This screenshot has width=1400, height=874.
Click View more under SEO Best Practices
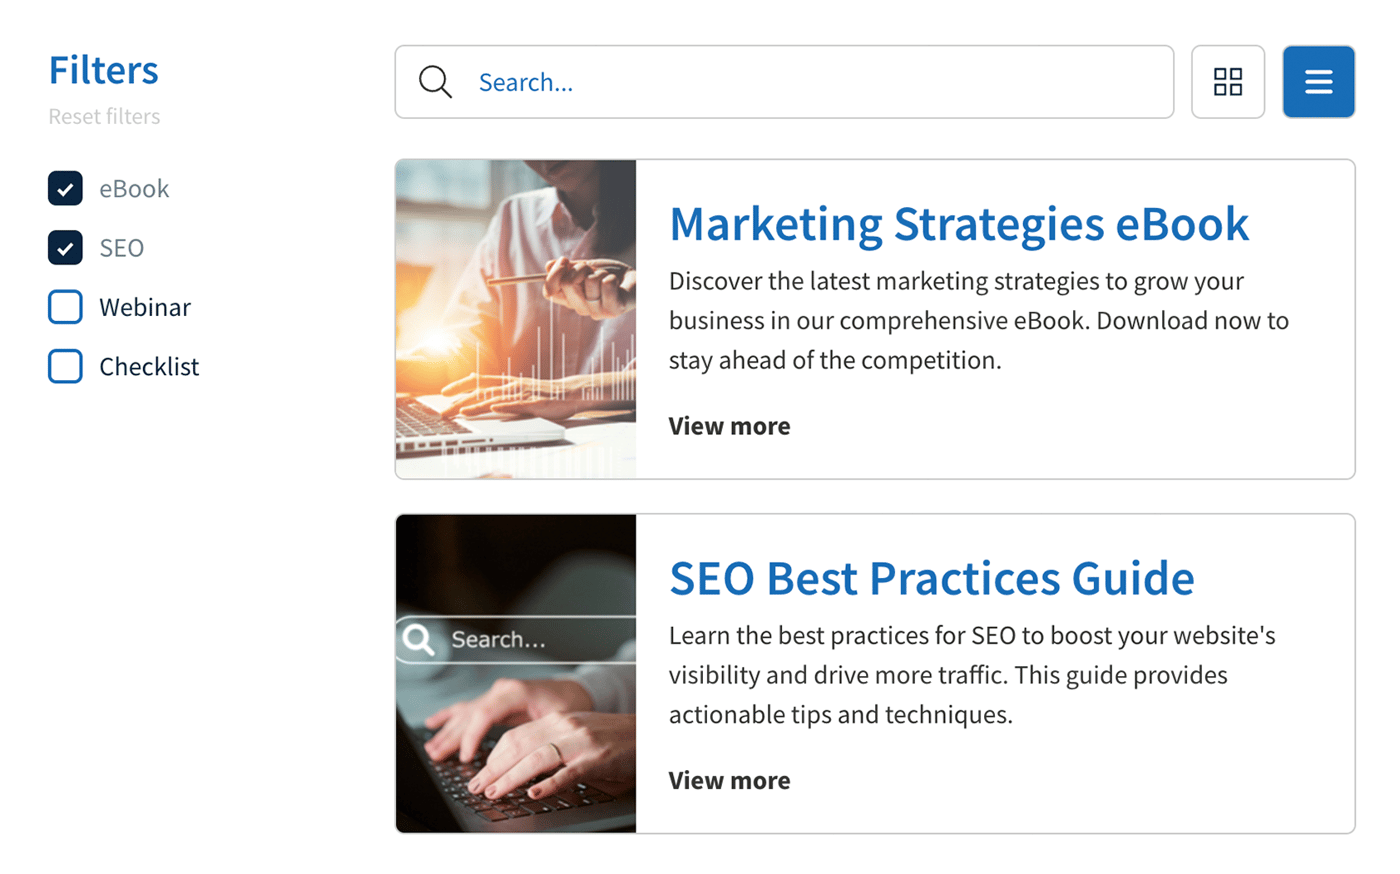(x=729, y=781)
